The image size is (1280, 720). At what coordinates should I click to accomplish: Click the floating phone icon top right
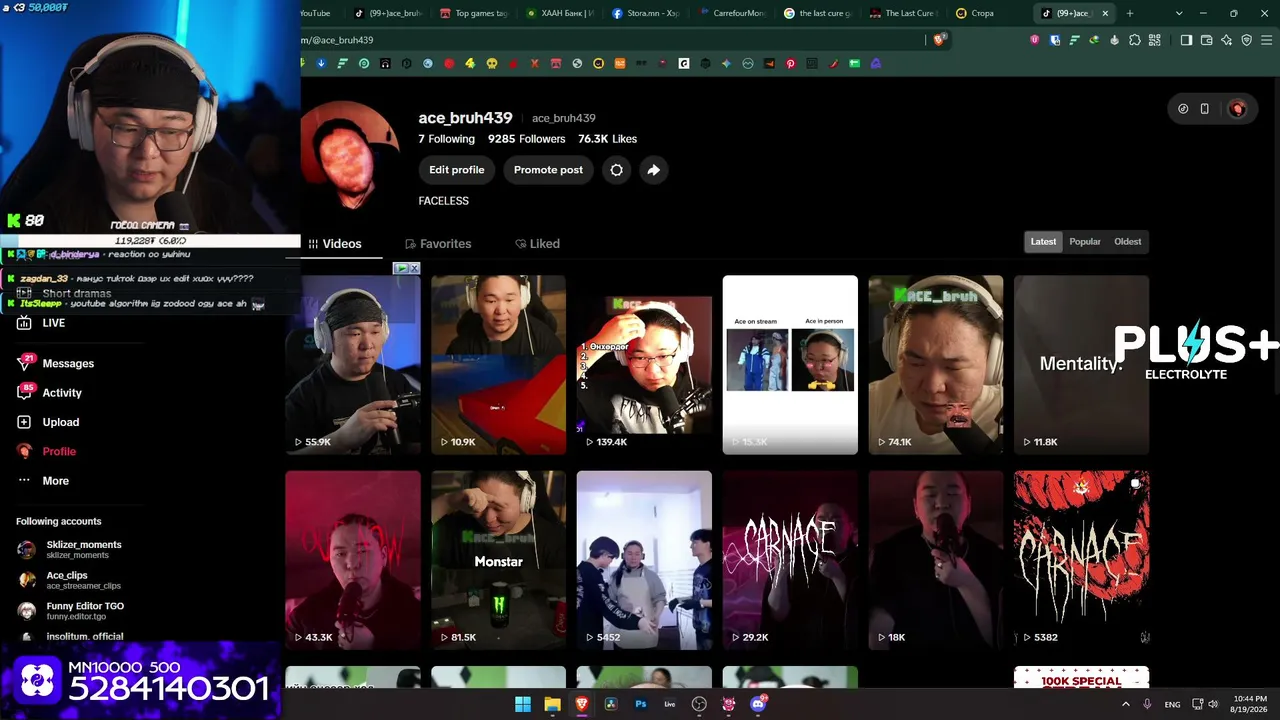[x=1205, y=109]
